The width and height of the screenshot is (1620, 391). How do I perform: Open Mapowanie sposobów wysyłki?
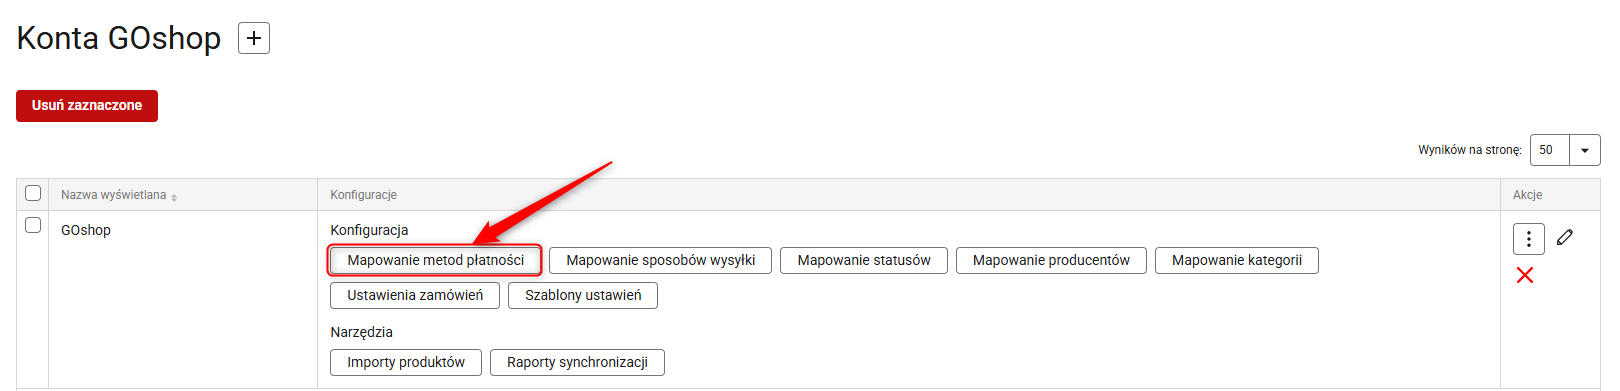pyautogui.click(x=660, y=260)
